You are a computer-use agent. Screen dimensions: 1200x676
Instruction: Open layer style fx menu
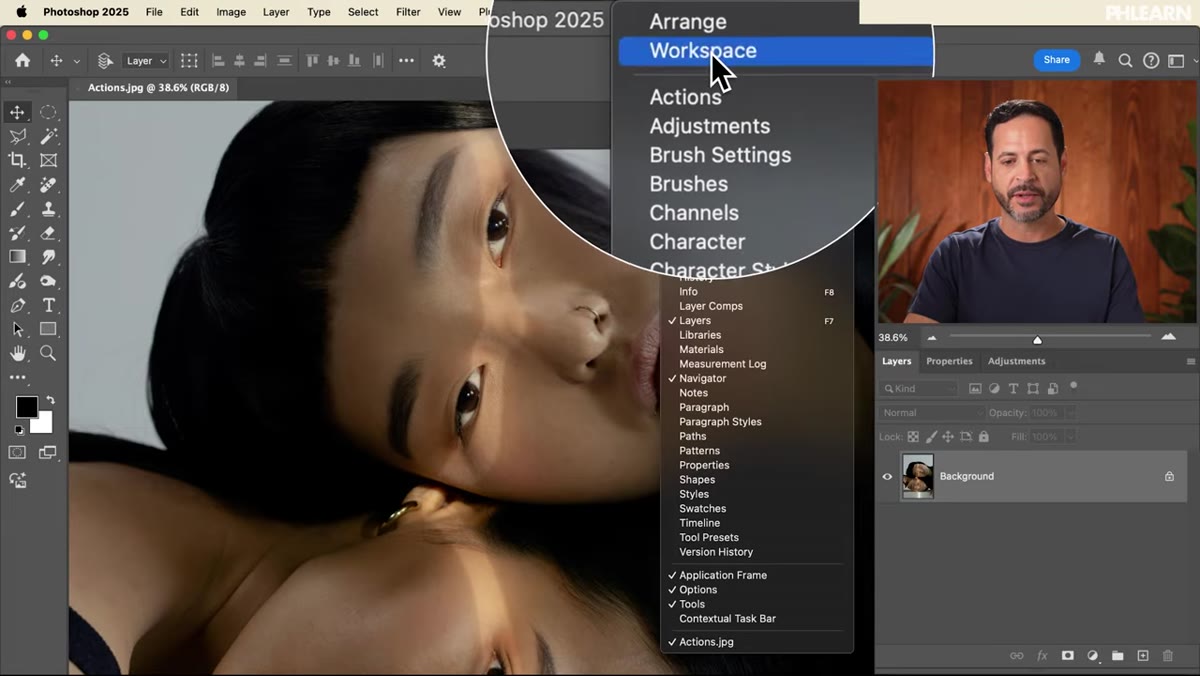pos(1042,656)
